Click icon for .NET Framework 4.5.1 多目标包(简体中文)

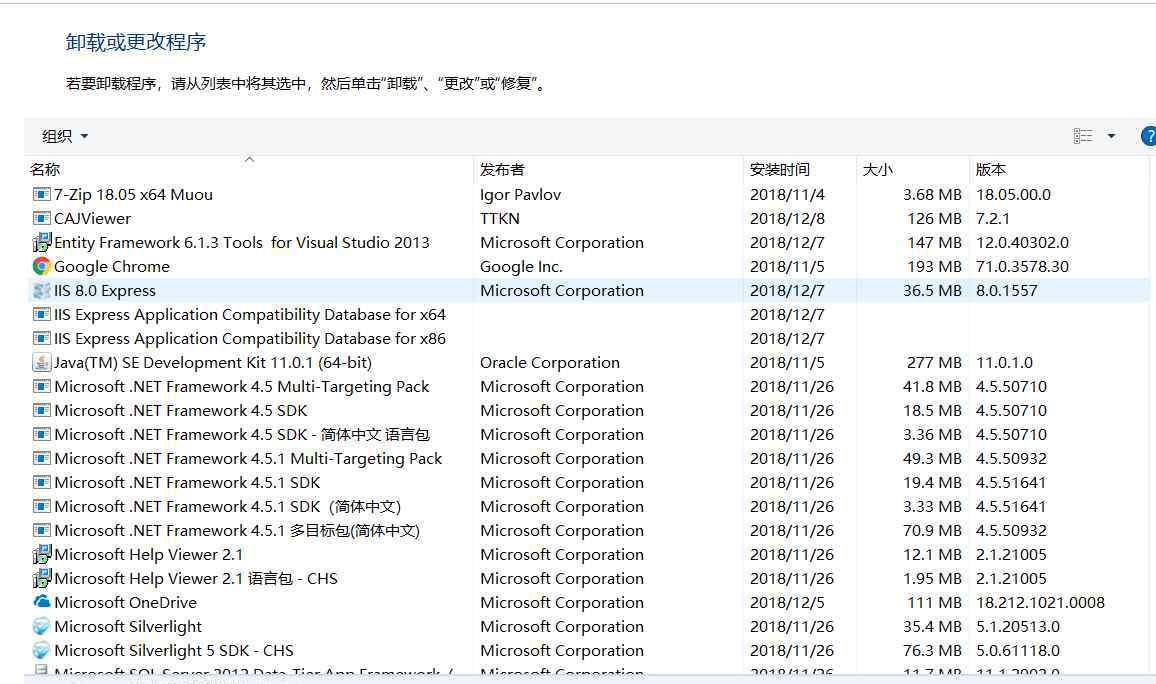click(x=42, y=530)
